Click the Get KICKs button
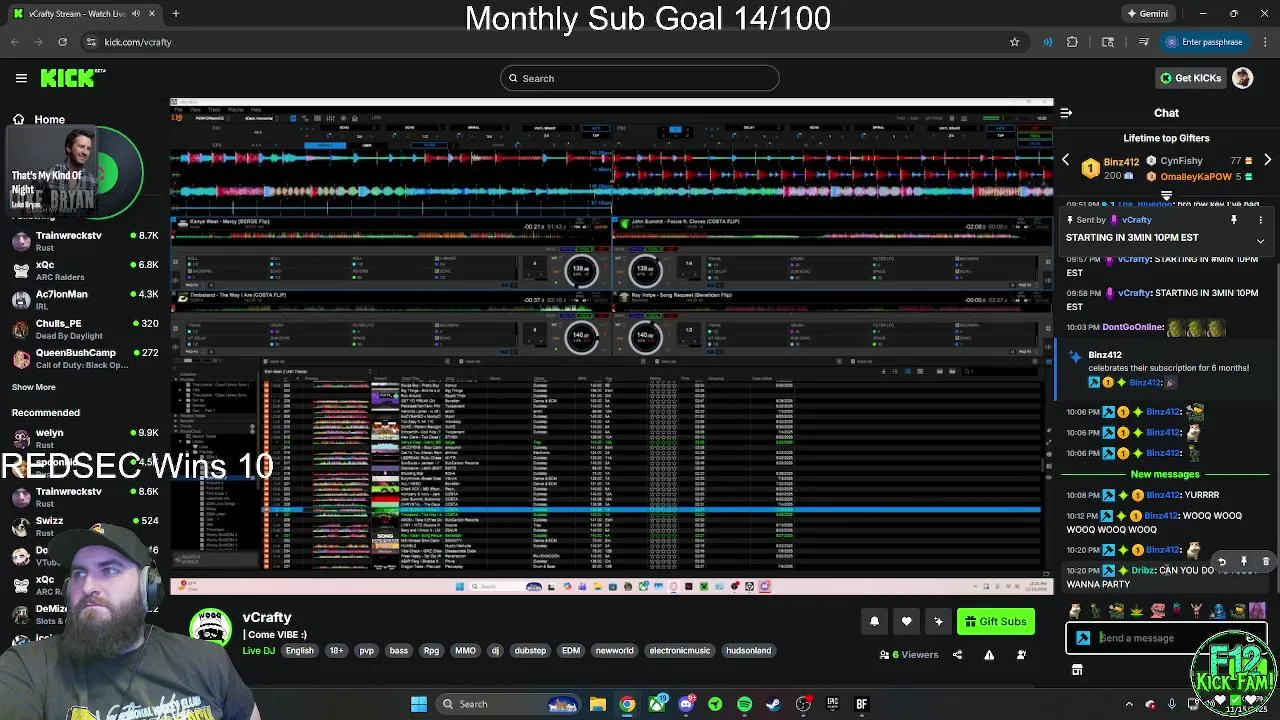Viewport: 1280px width, 720px height. pyautogui.click(x=1190, y=78)
